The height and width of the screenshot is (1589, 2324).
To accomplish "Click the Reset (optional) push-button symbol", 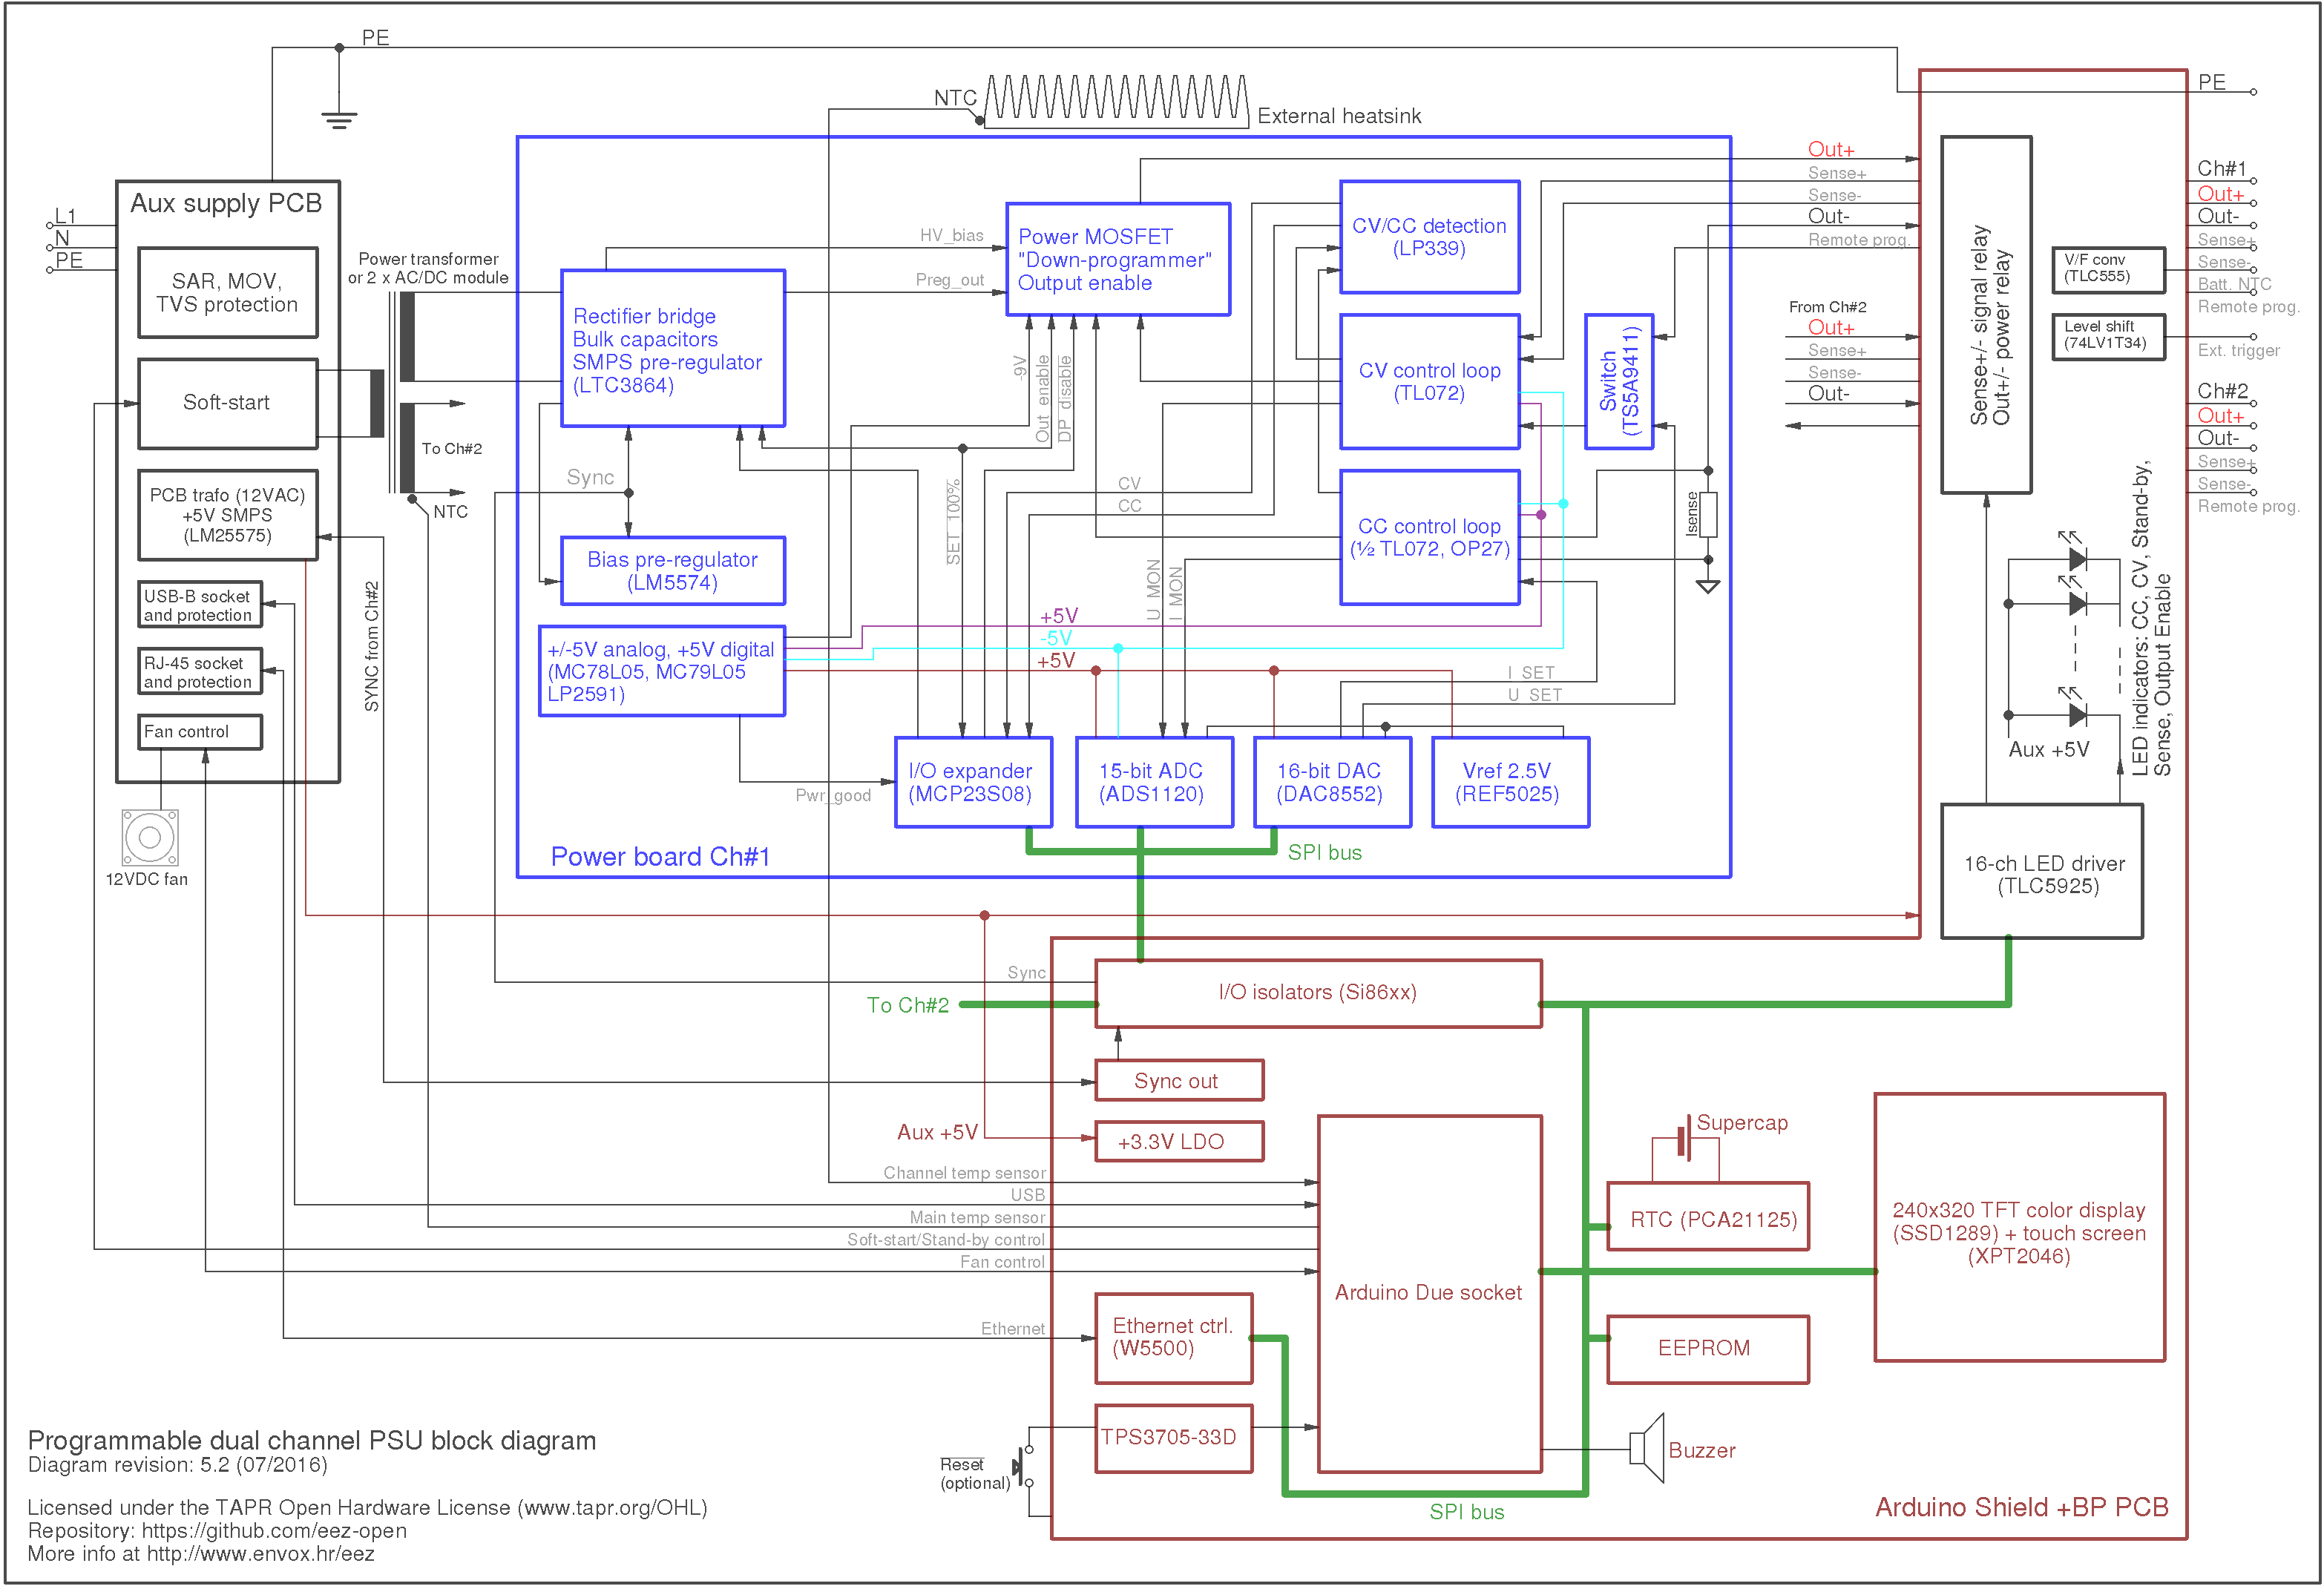I will click(x=1022, y=1466).
